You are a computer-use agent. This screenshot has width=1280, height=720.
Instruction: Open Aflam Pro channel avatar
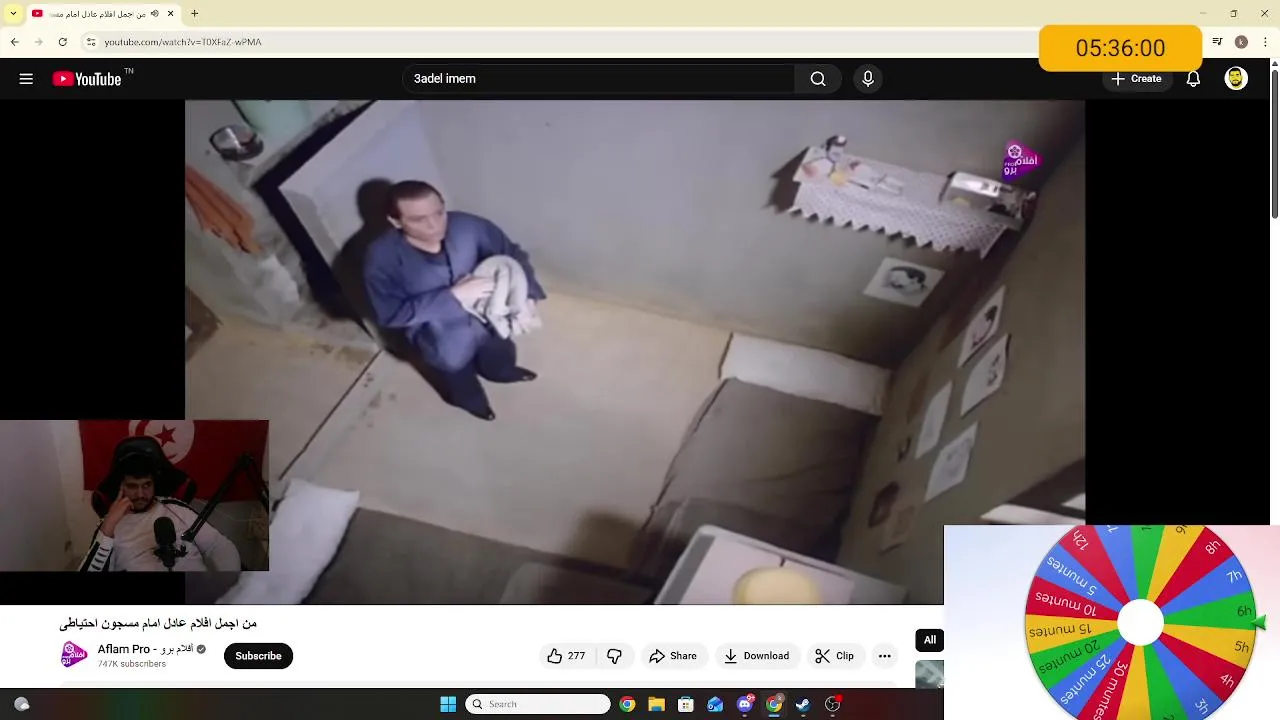pos(73,656)
